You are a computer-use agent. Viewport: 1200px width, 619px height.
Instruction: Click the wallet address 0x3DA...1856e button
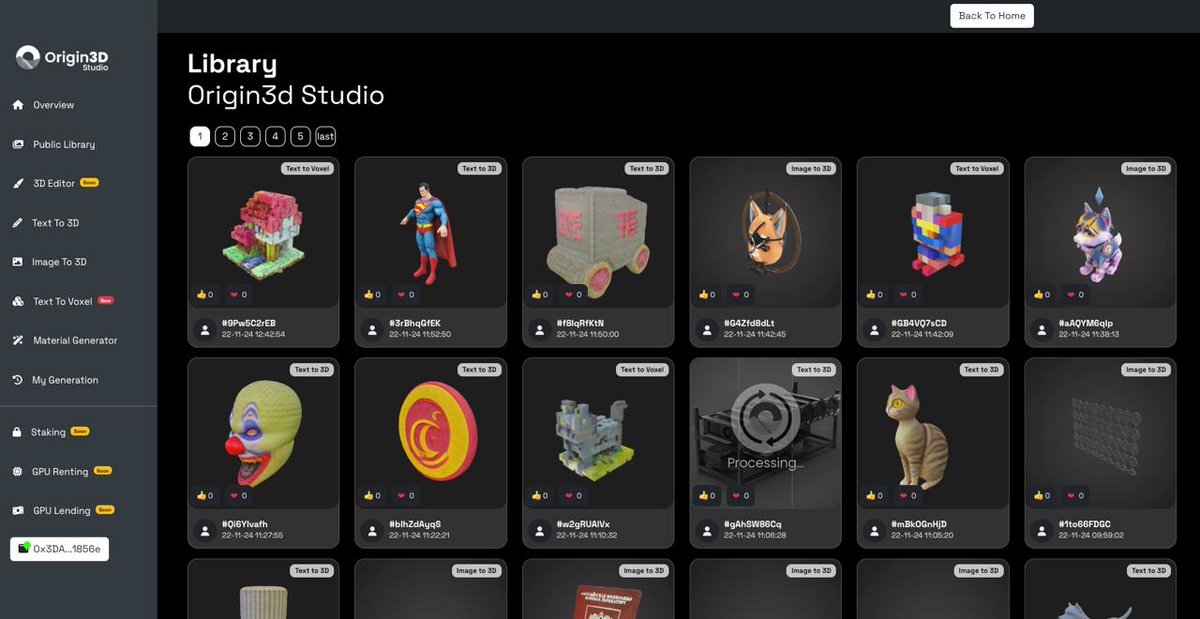(59, 549)
